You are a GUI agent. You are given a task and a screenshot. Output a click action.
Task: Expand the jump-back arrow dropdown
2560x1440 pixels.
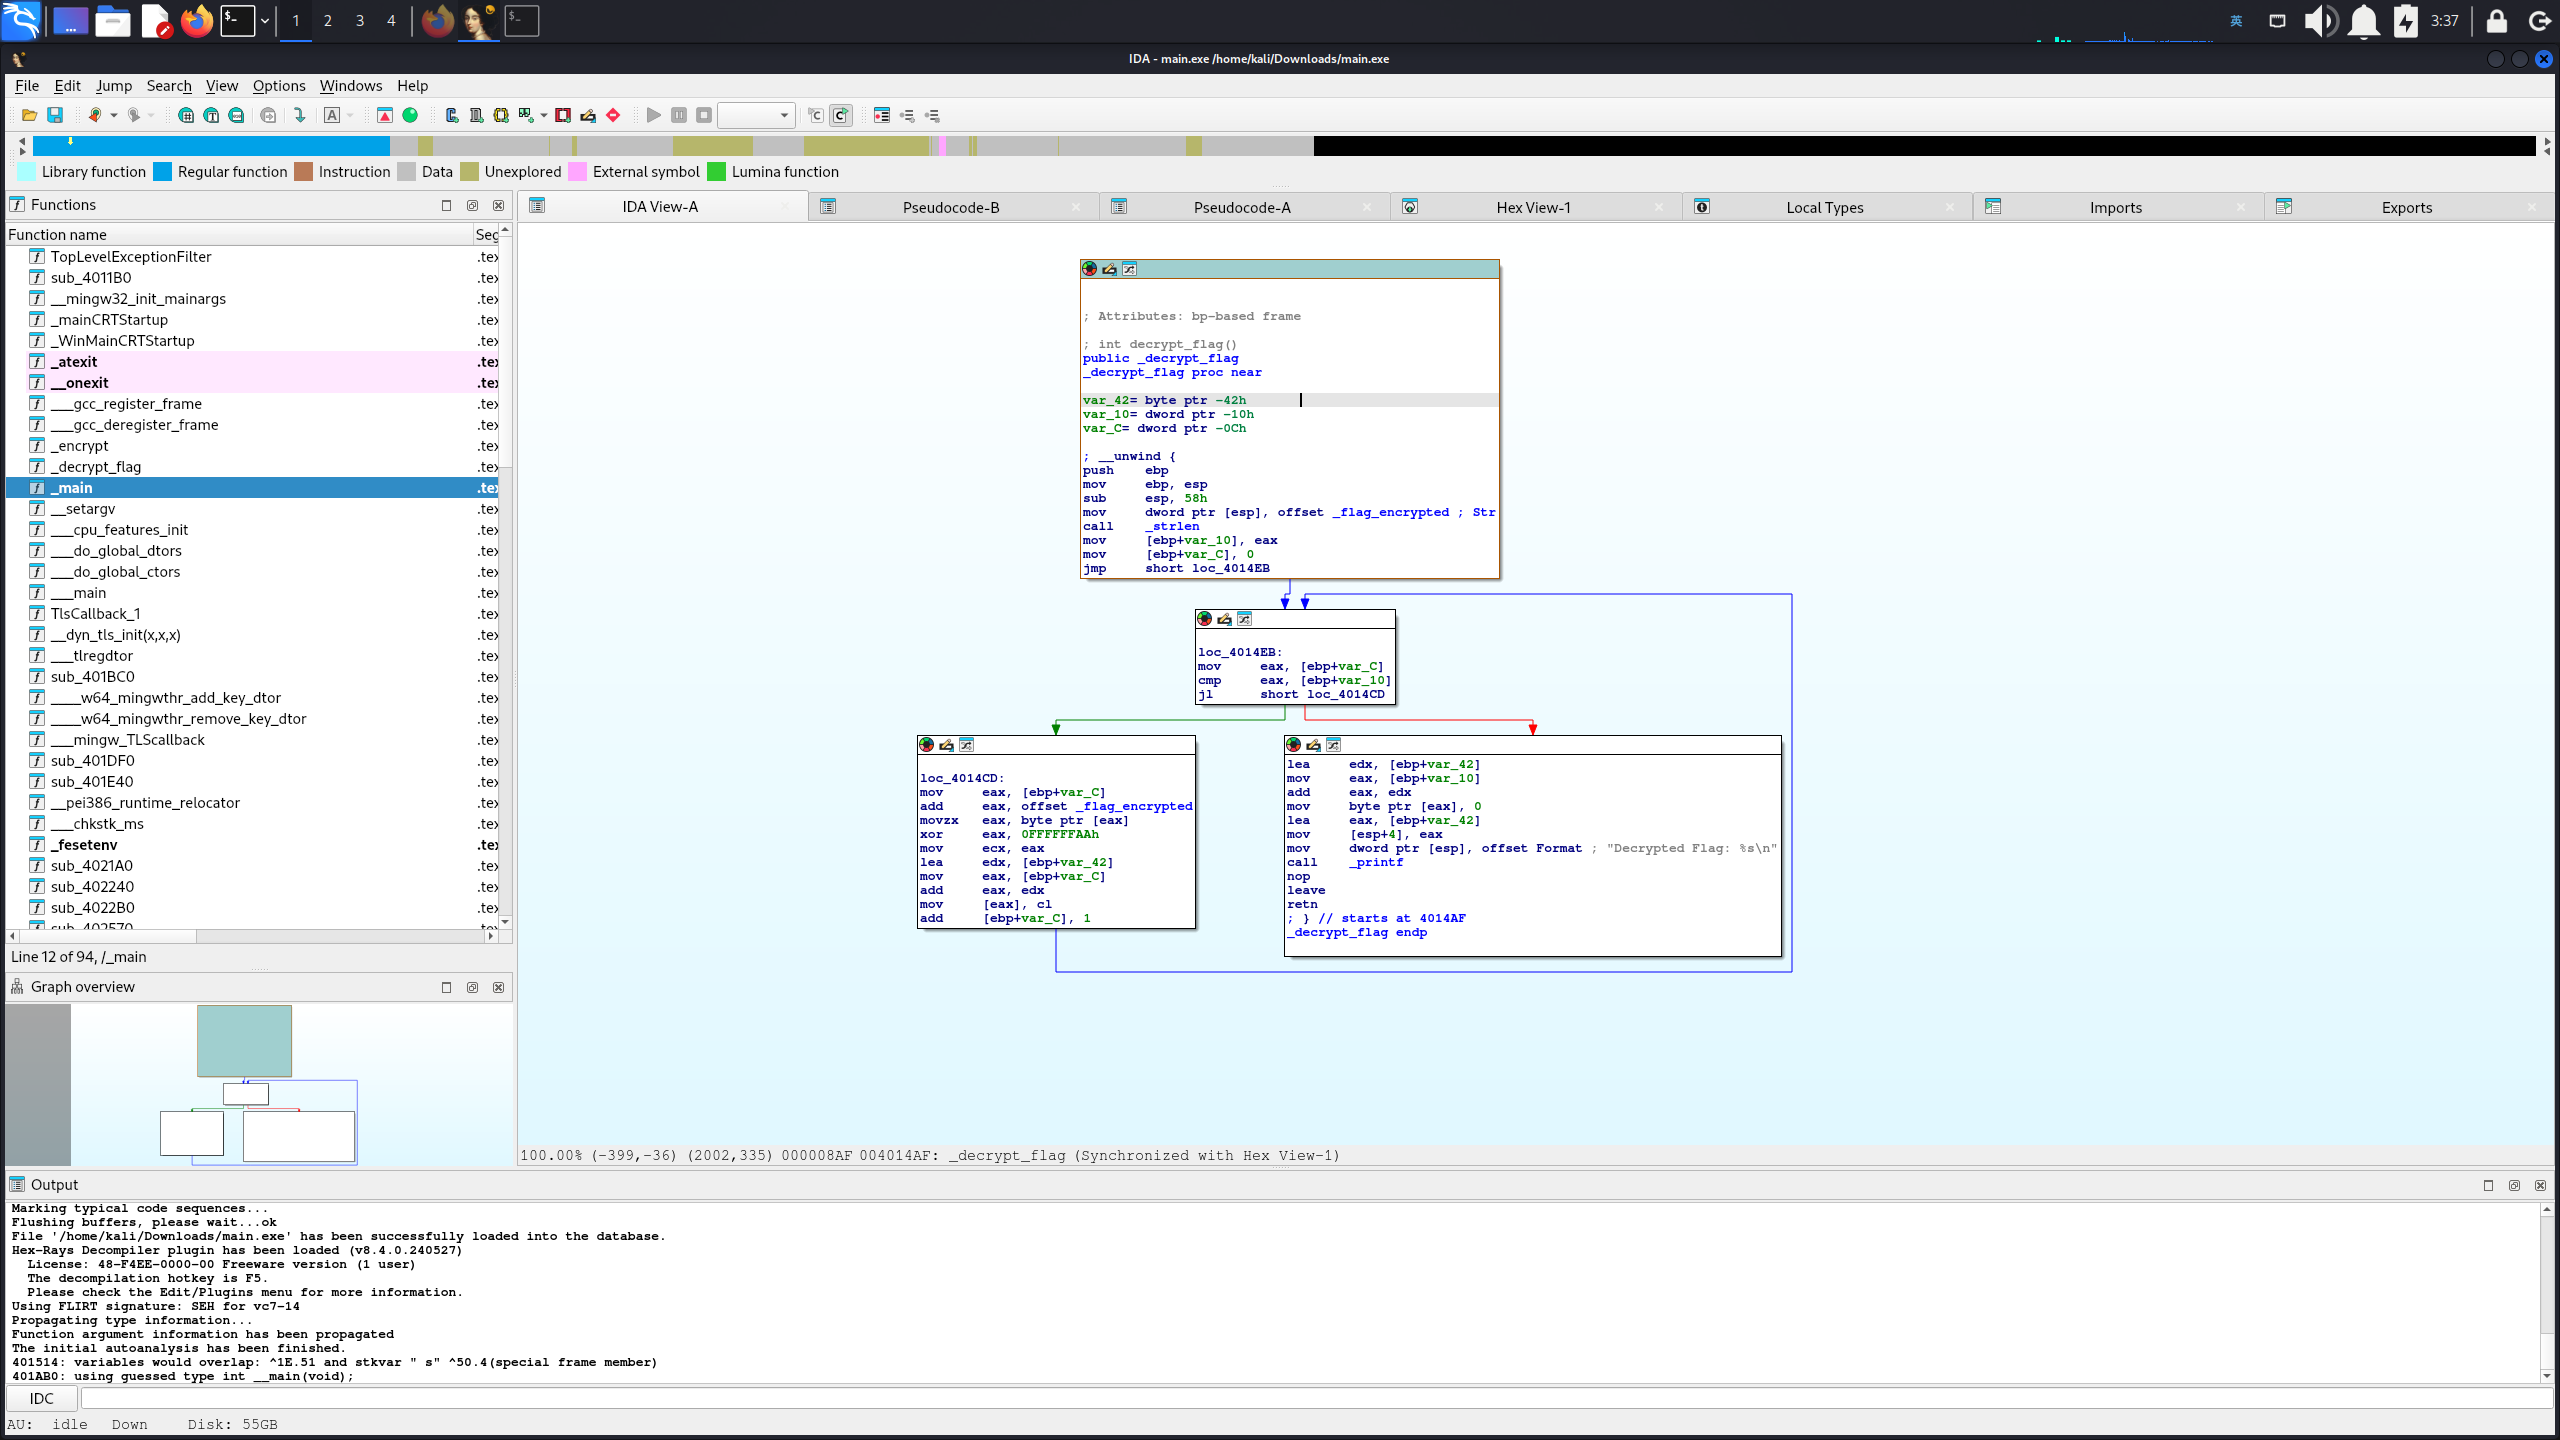114,115
